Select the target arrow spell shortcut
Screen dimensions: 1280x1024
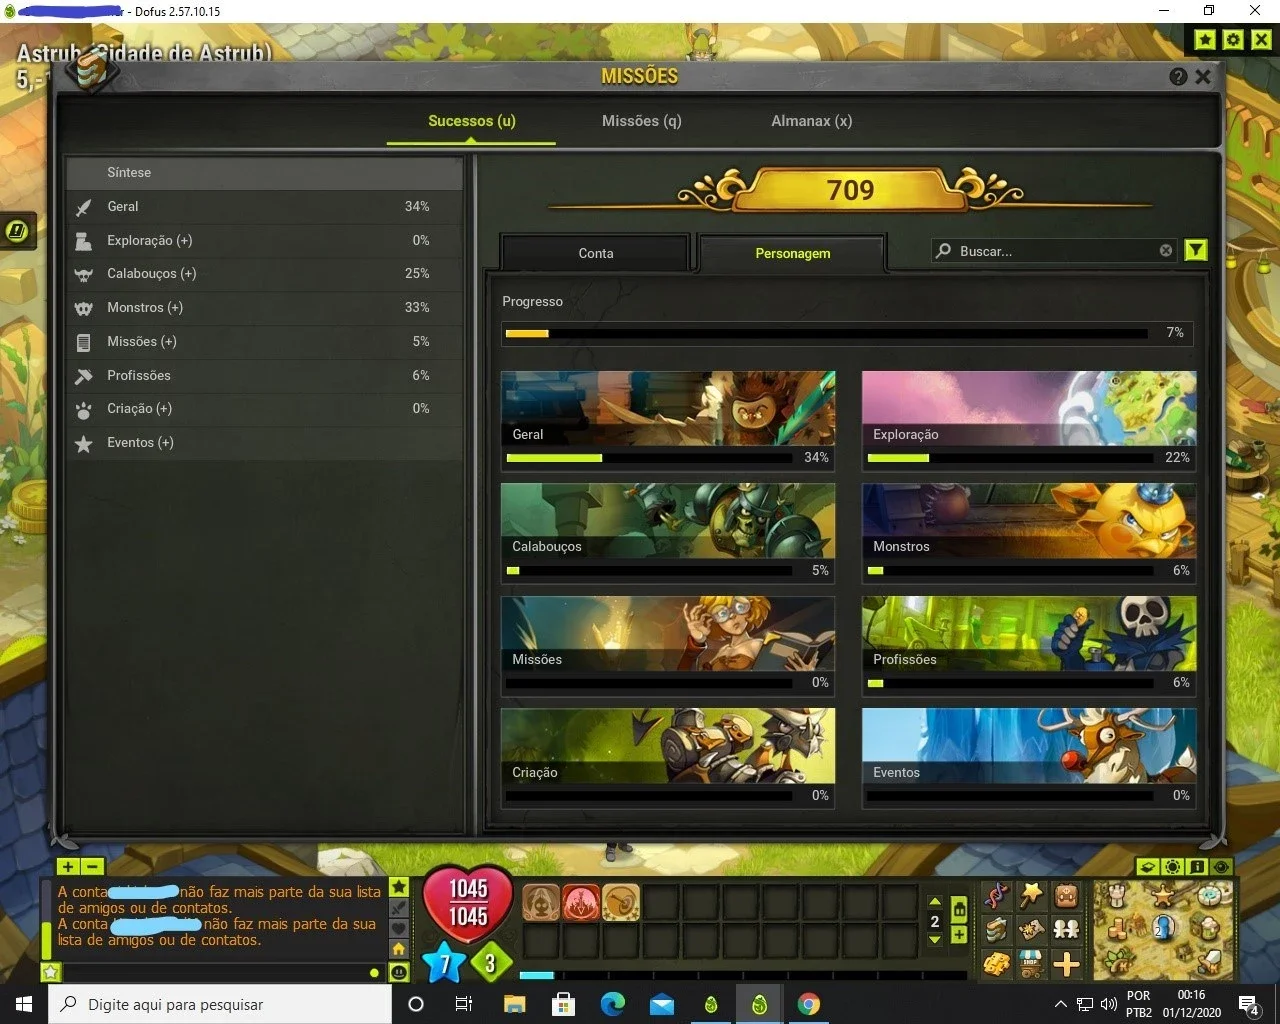tap(620, 903)
